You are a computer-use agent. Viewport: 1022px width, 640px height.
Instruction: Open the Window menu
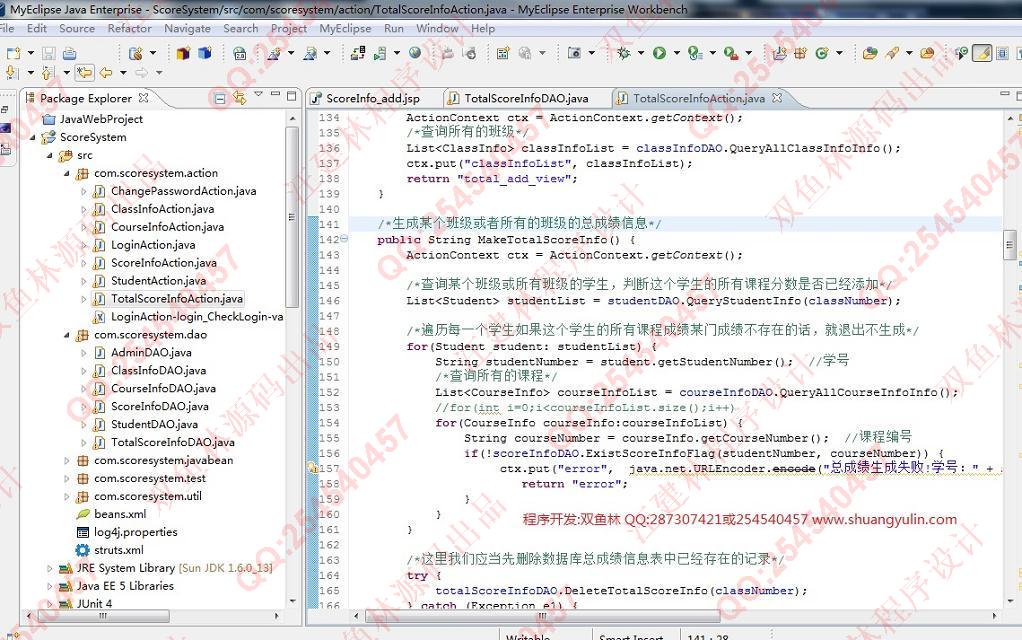(x=437, y=29)
